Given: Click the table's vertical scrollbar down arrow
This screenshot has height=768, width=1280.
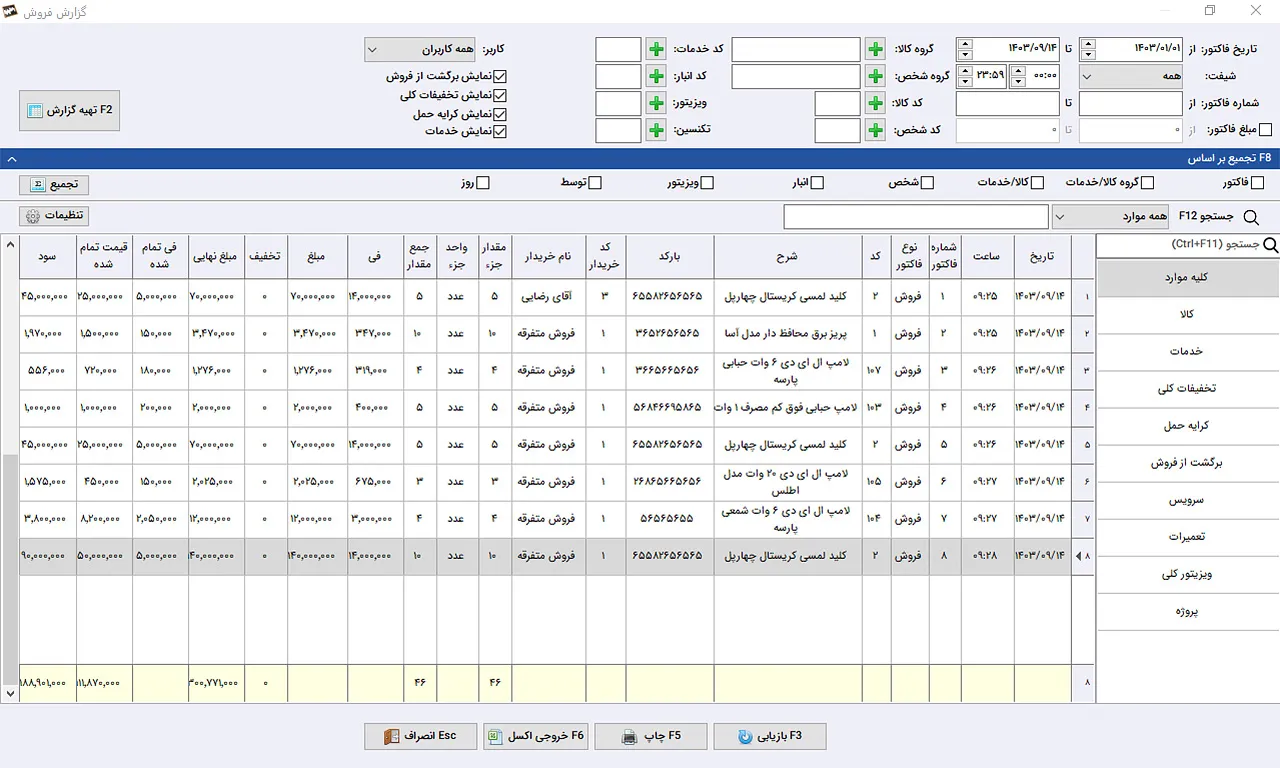Looking at the screenshot, I should (11, 692).
